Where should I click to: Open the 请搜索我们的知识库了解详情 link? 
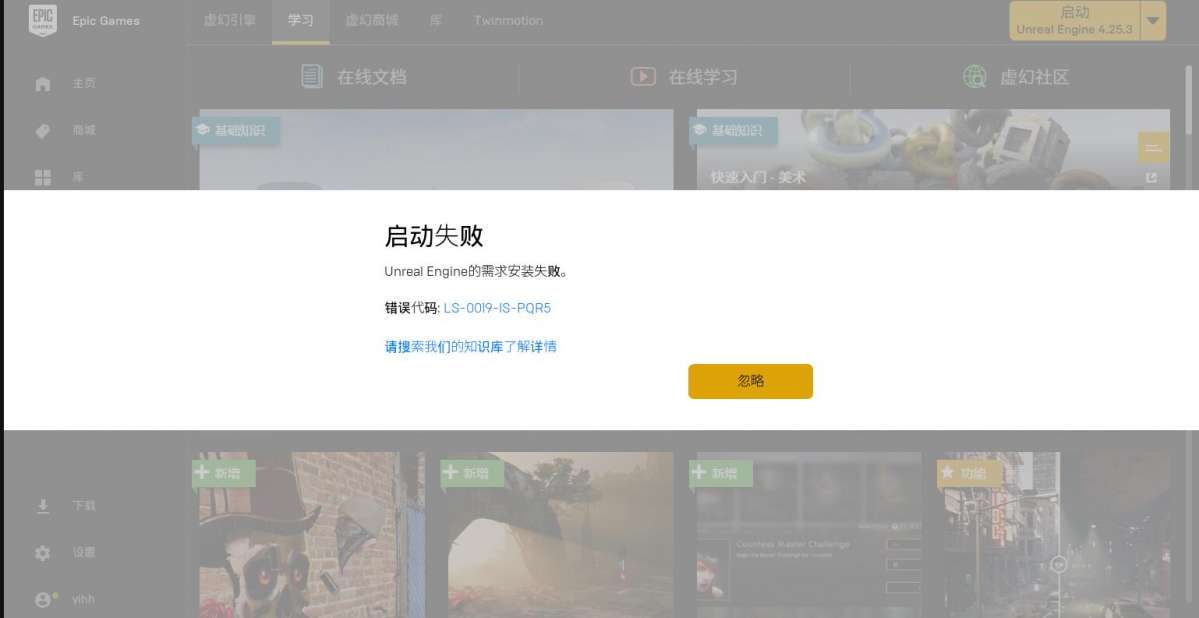click(470, 346)
